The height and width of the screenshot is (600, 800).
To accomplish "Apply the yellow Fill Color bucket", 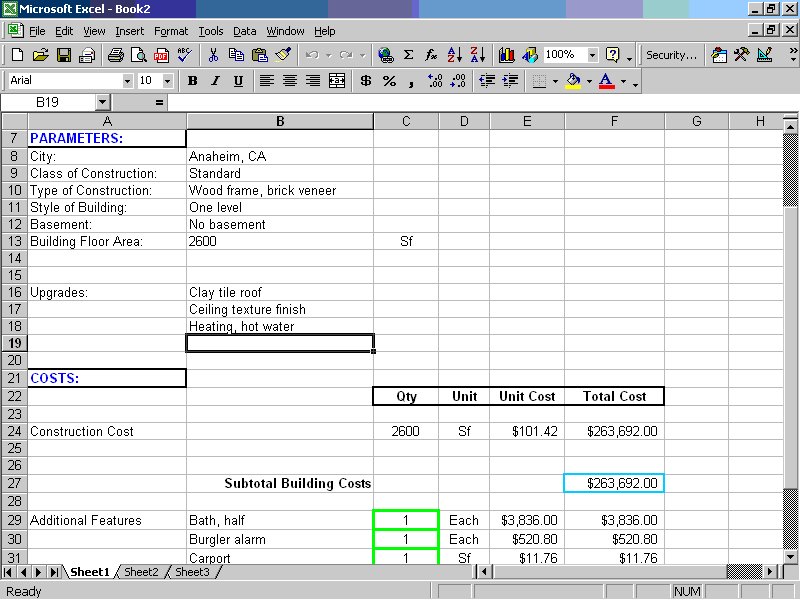I will pyautogui.click(x=573, y=81).
